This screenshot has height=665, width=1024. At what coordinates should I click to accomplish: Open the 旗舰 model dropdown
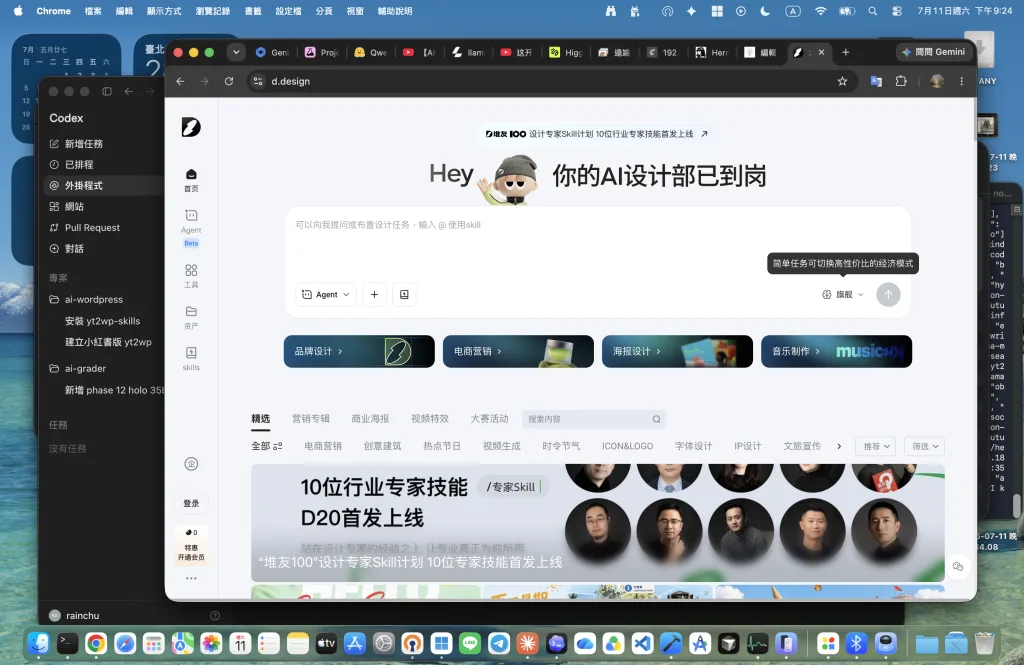842,295
